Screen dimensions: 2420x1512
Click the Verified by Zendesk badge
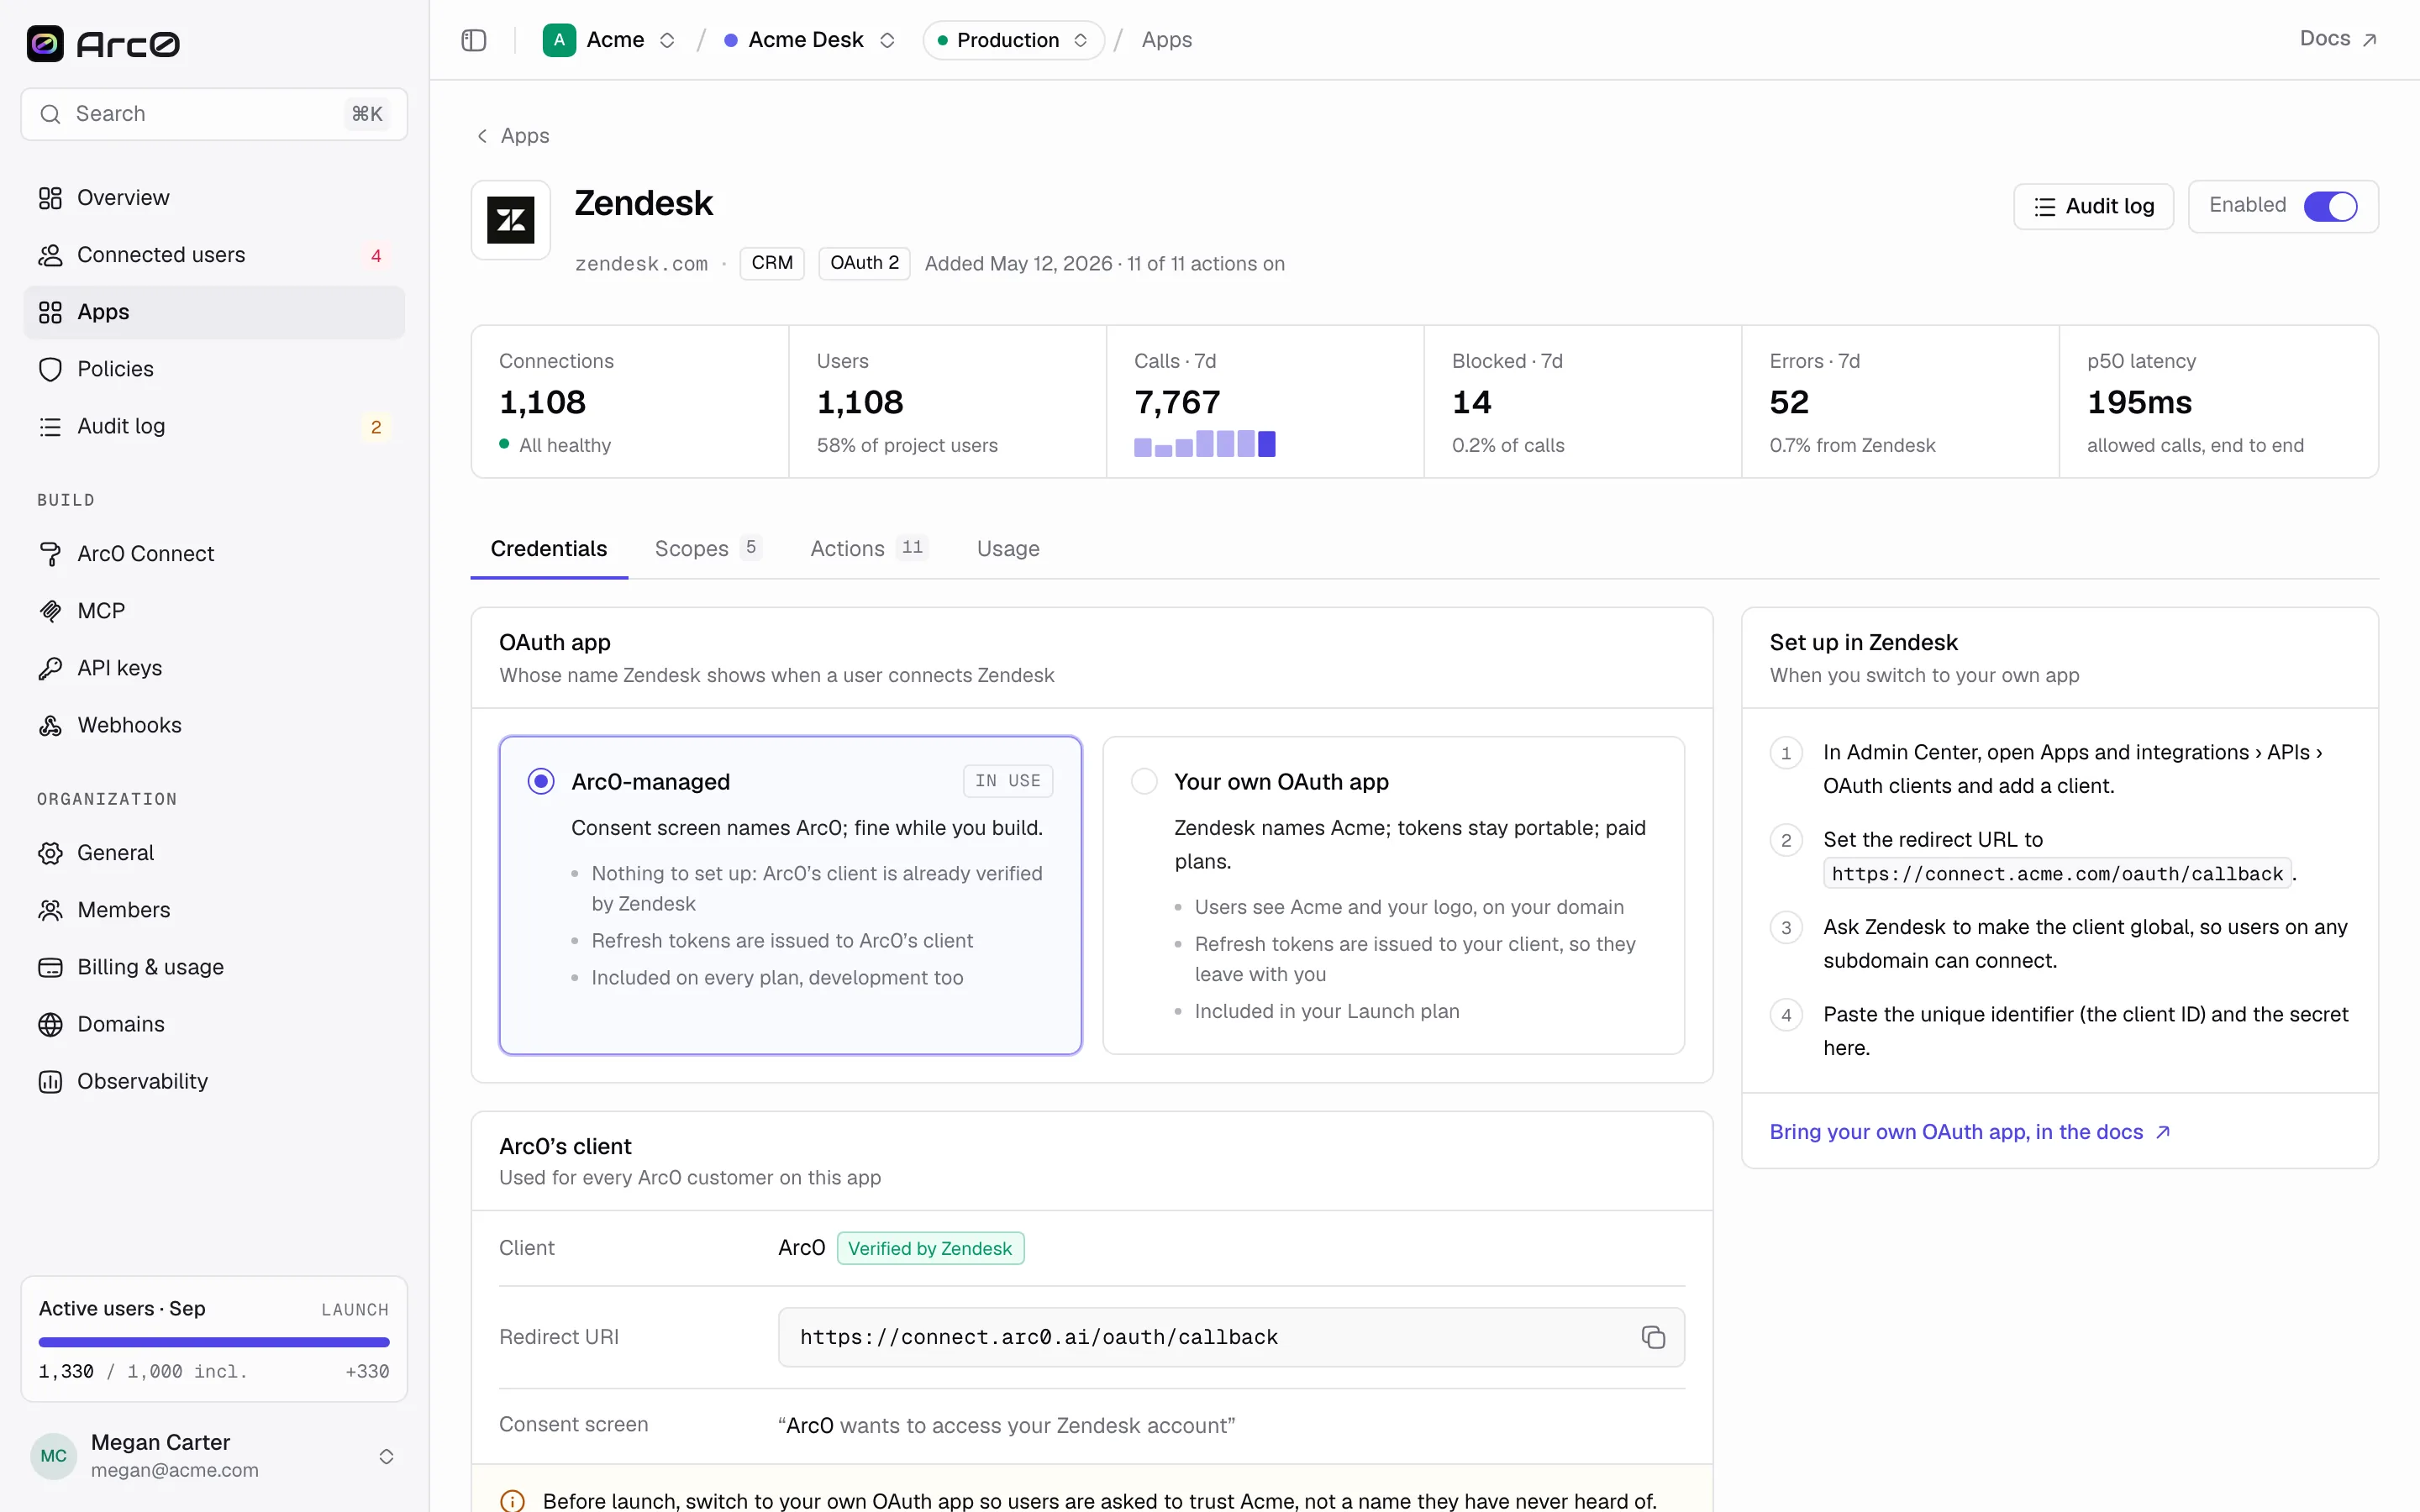pos(930,1248)
